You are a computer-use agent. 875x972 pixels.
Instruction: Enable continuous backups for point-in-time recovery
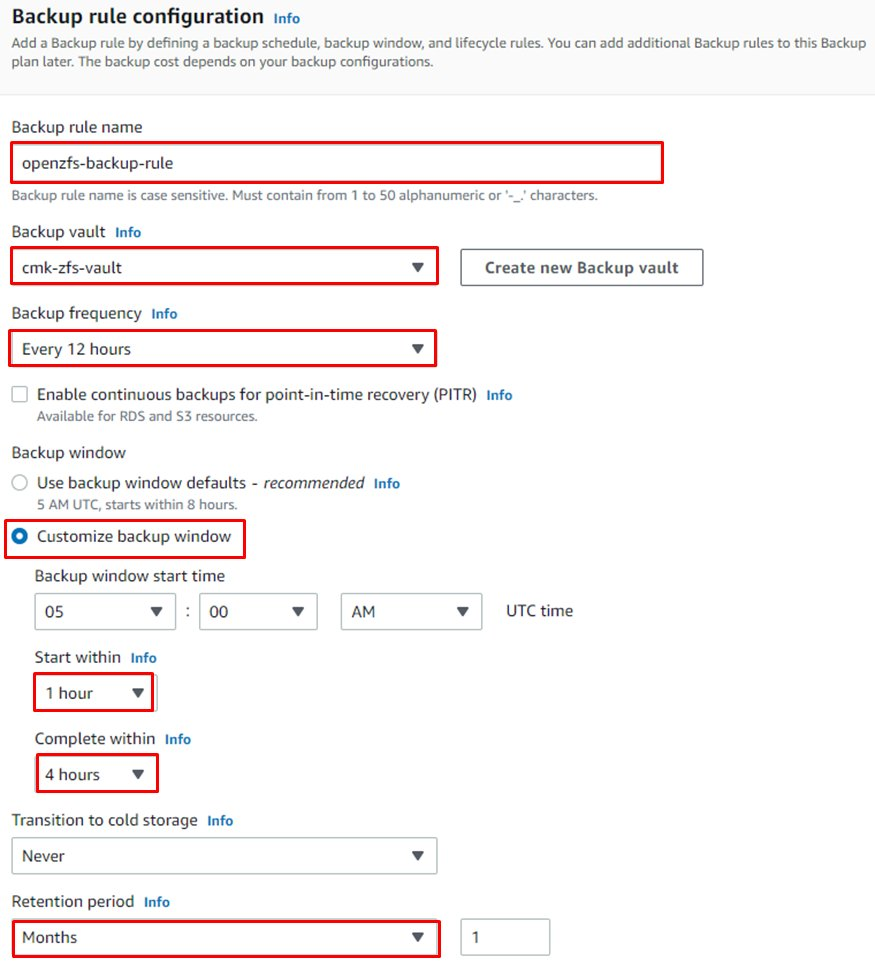coord(19,394)
